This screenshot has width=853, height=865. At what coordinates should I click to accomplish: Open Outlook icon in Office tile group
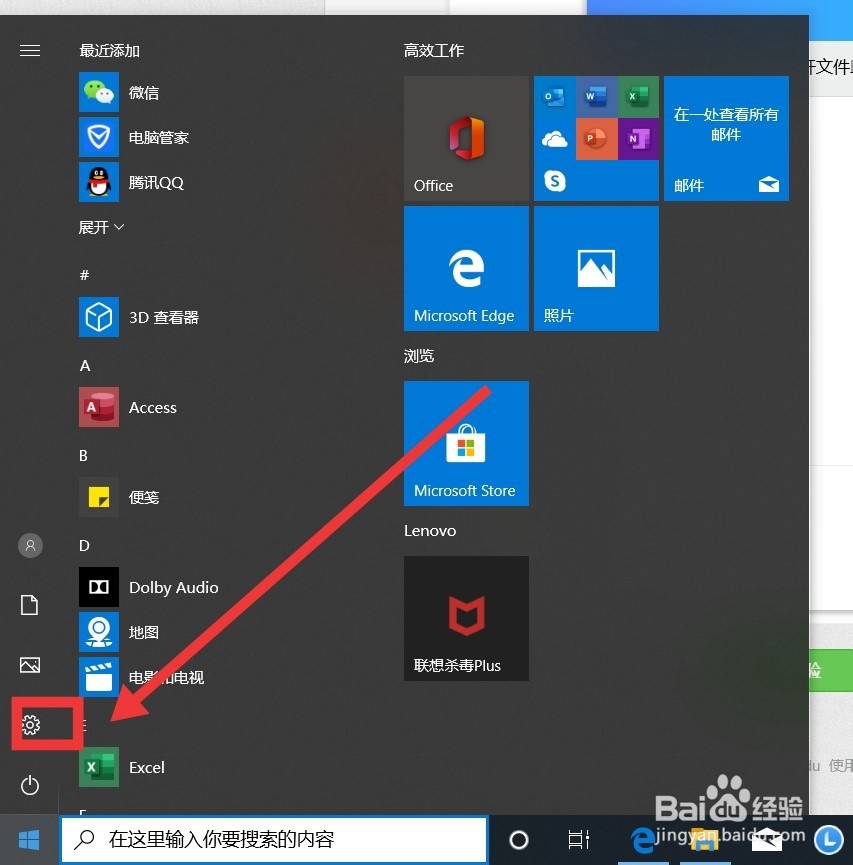pyautogui.click(x=555, y=97)
